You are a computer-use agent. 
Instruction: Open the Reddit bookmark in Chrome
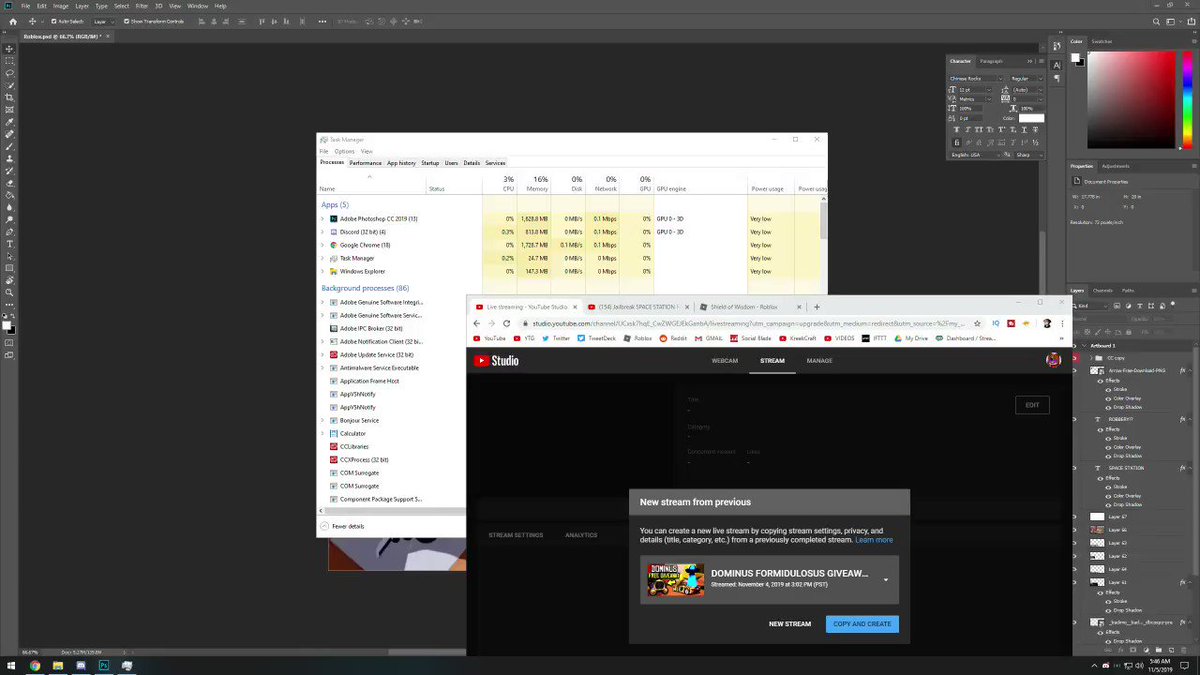671,338
